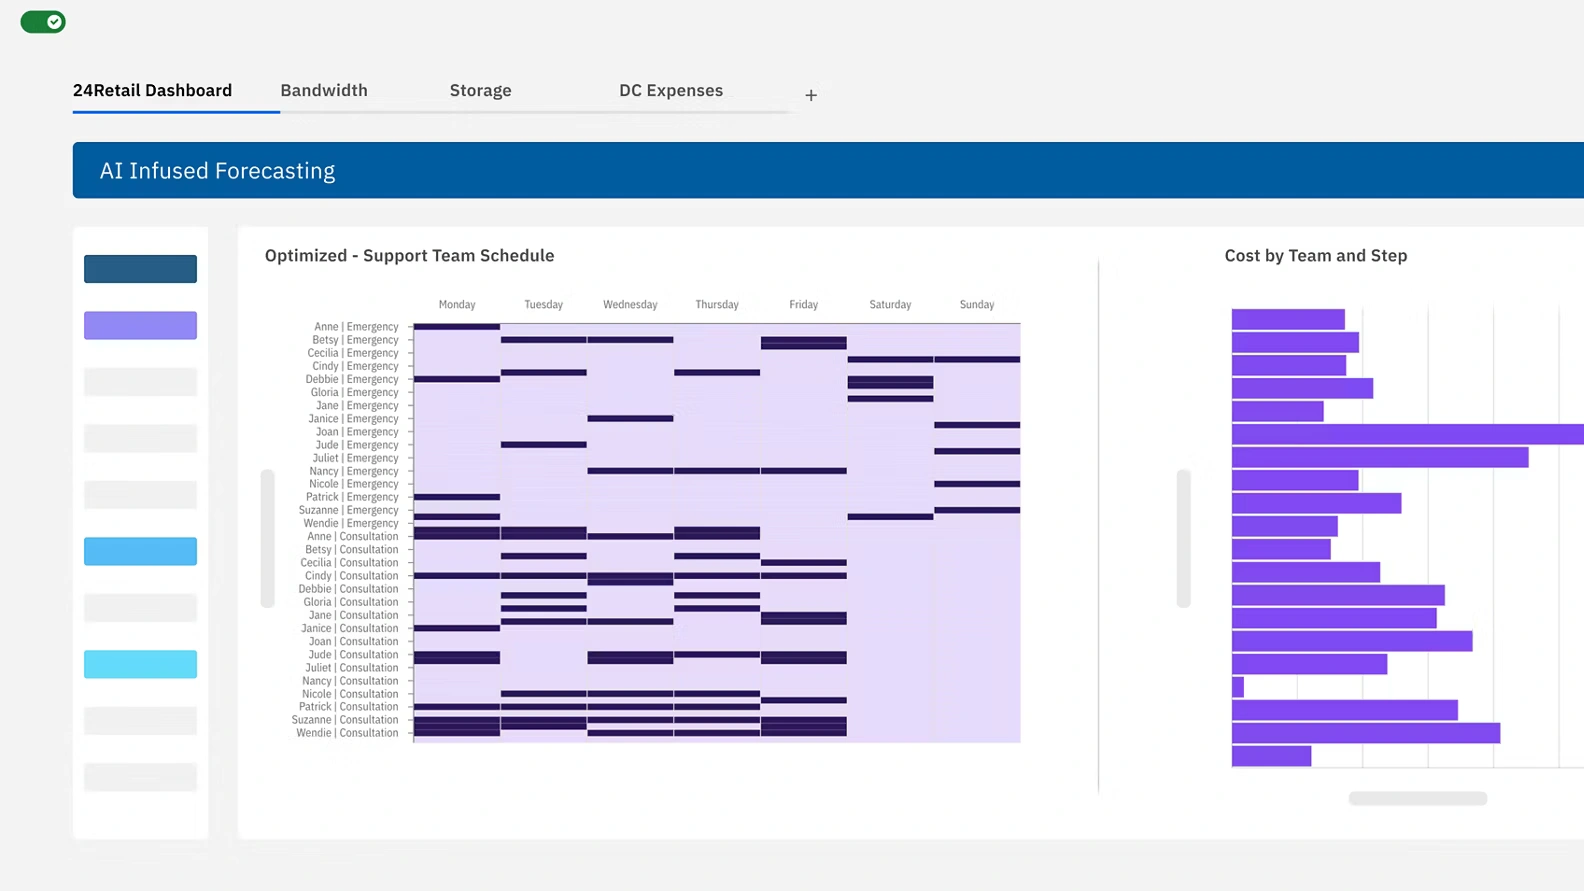Select the dark navy sidebar block

coord(140,269)
